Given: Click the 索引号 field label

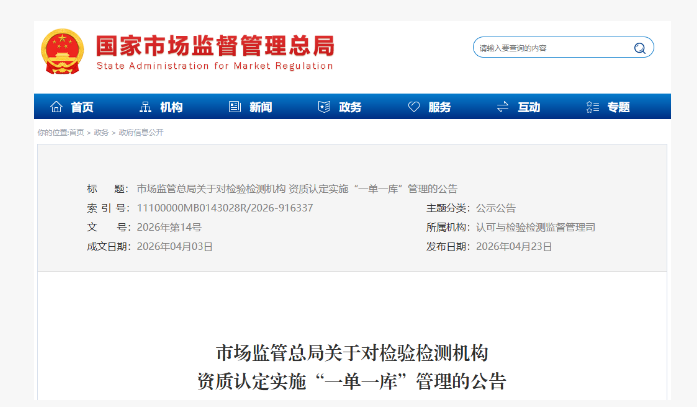Looking at the screenshot, I should [108, 208].
